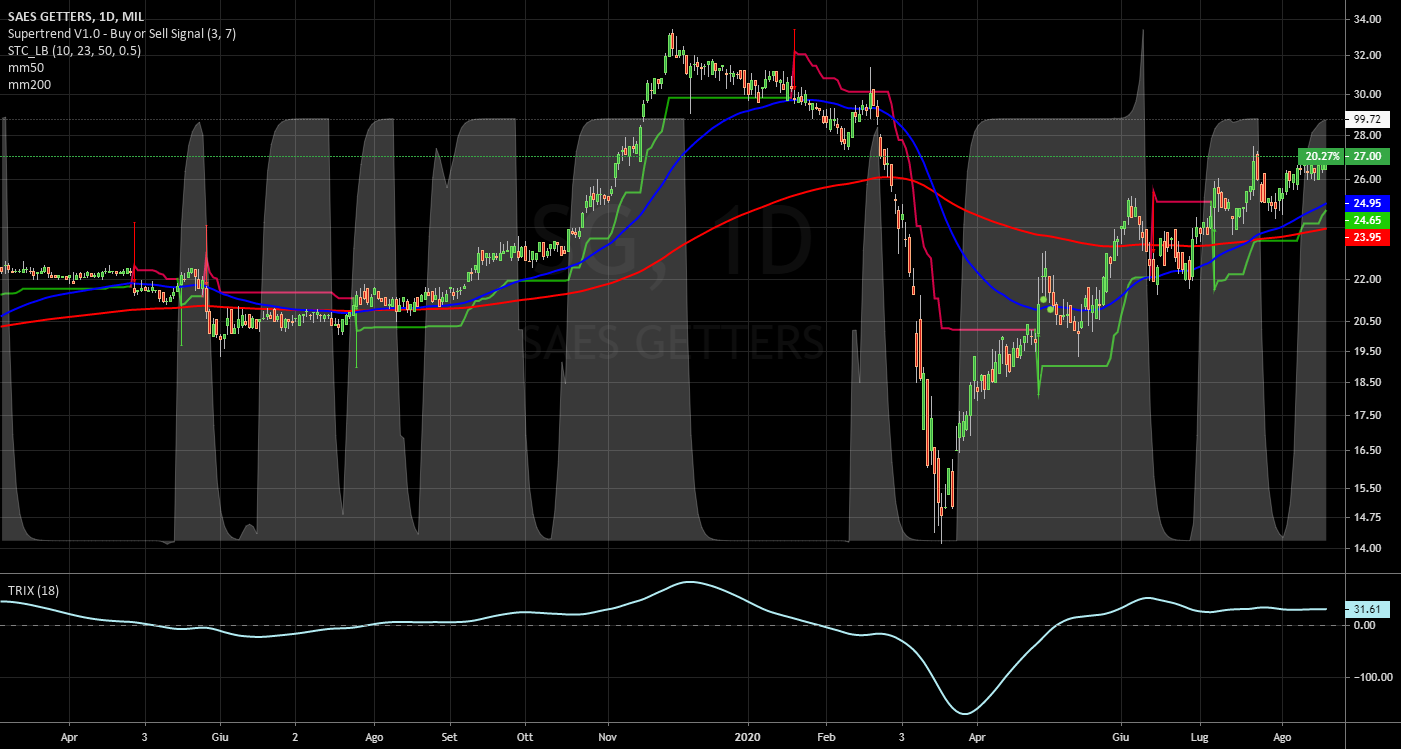The image size is (1401, 749).
Task: Click the 20.27% percentage label
Action: (1322, 156)
